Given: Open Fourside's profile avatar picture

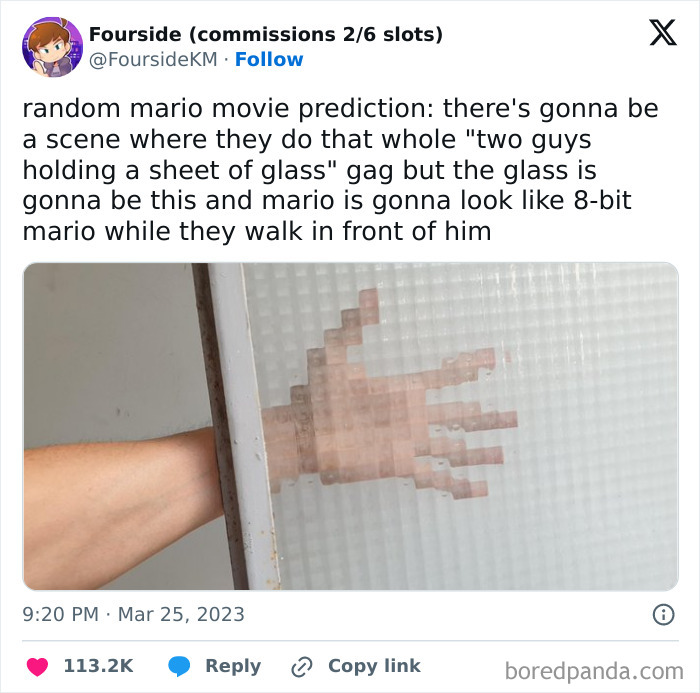Looking at the screenshot, I should [x=52, y=47].
